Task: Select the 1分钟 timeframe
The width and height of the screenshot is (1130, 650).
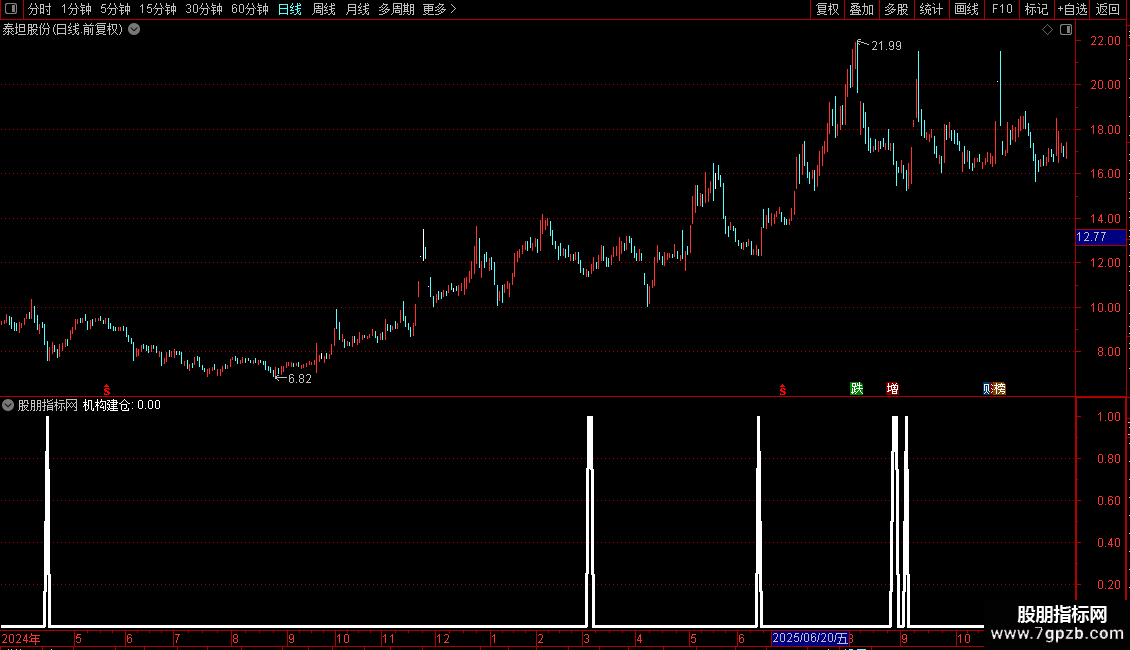Action: tap(76, 9)
